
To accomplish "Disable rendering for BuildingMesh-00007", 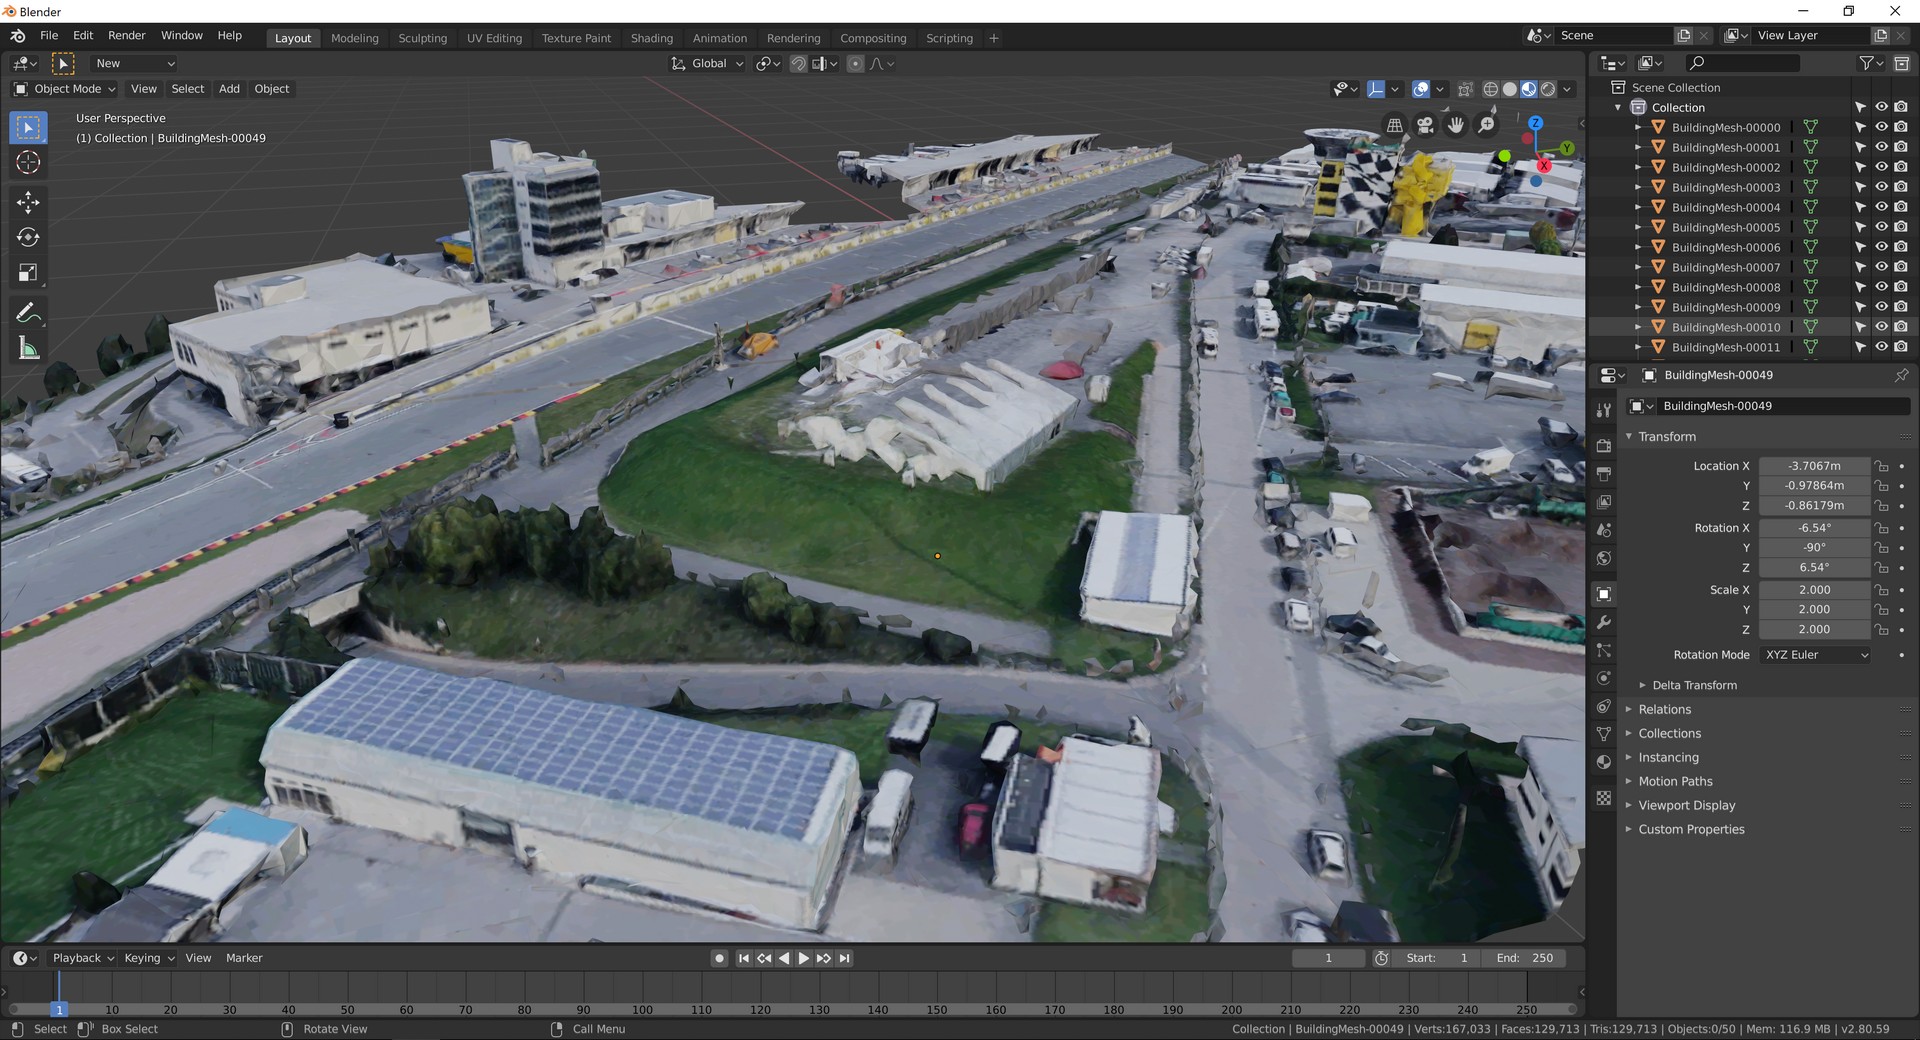I will coord(1901,267).
